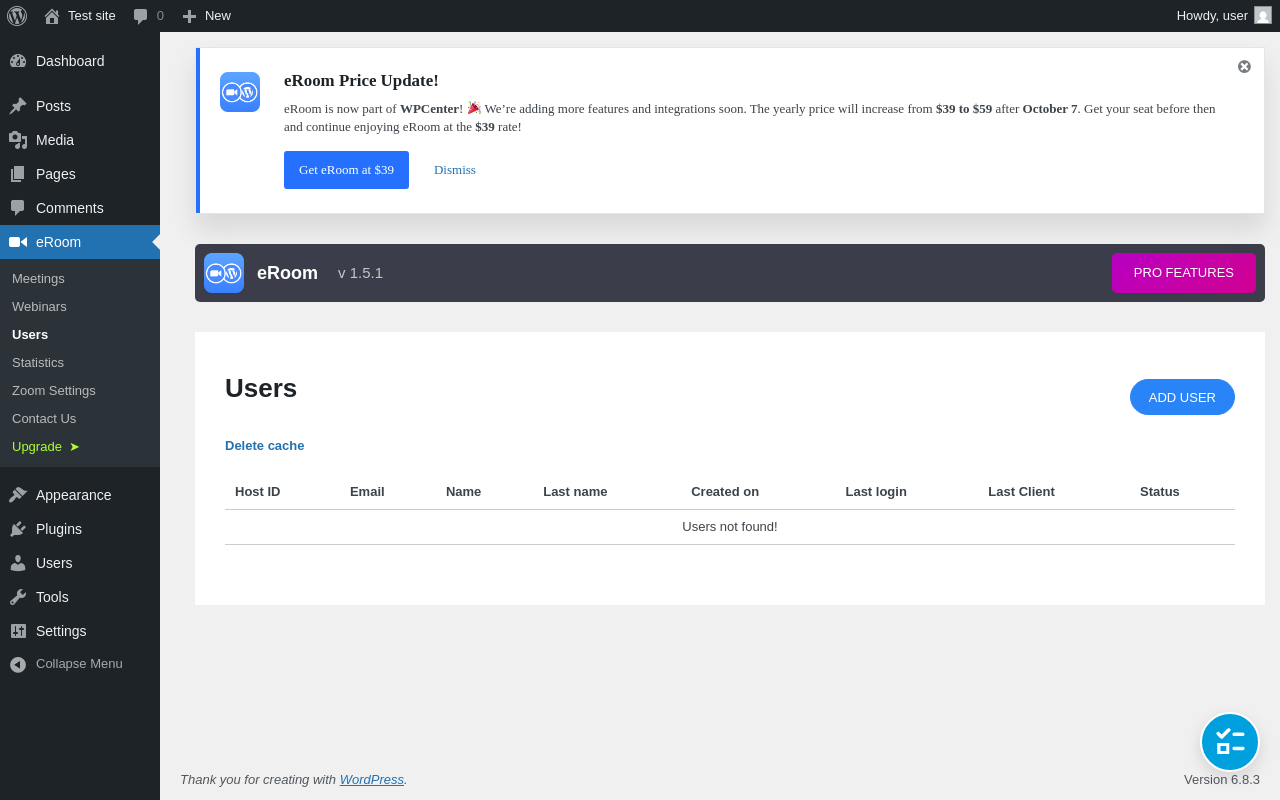Click the Delete cache link

pos(265,446)
